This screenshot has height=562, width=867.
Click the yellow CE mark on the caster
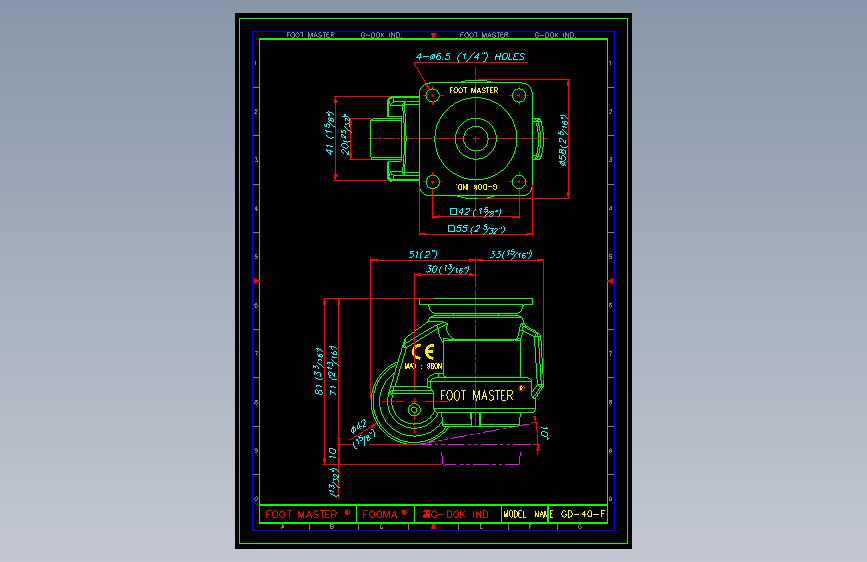(423, 352)
